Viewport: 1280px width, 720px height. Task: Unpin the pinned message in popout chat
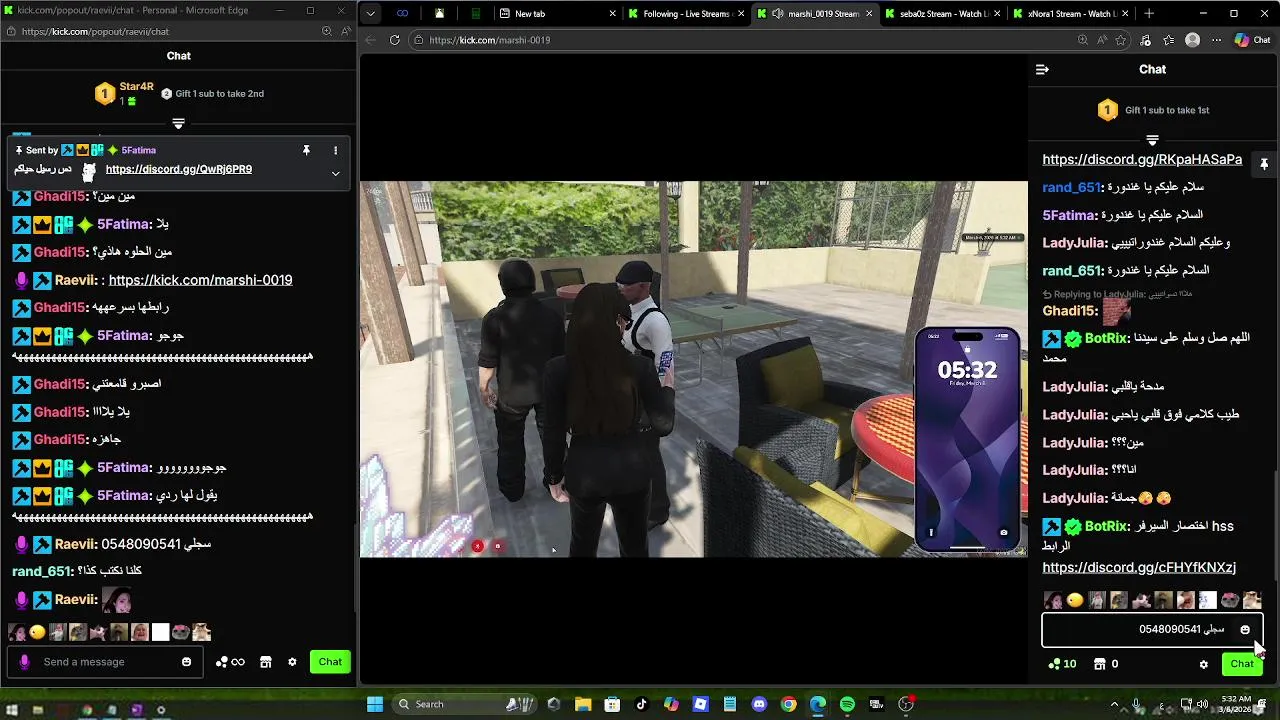(x=306, y=150)
